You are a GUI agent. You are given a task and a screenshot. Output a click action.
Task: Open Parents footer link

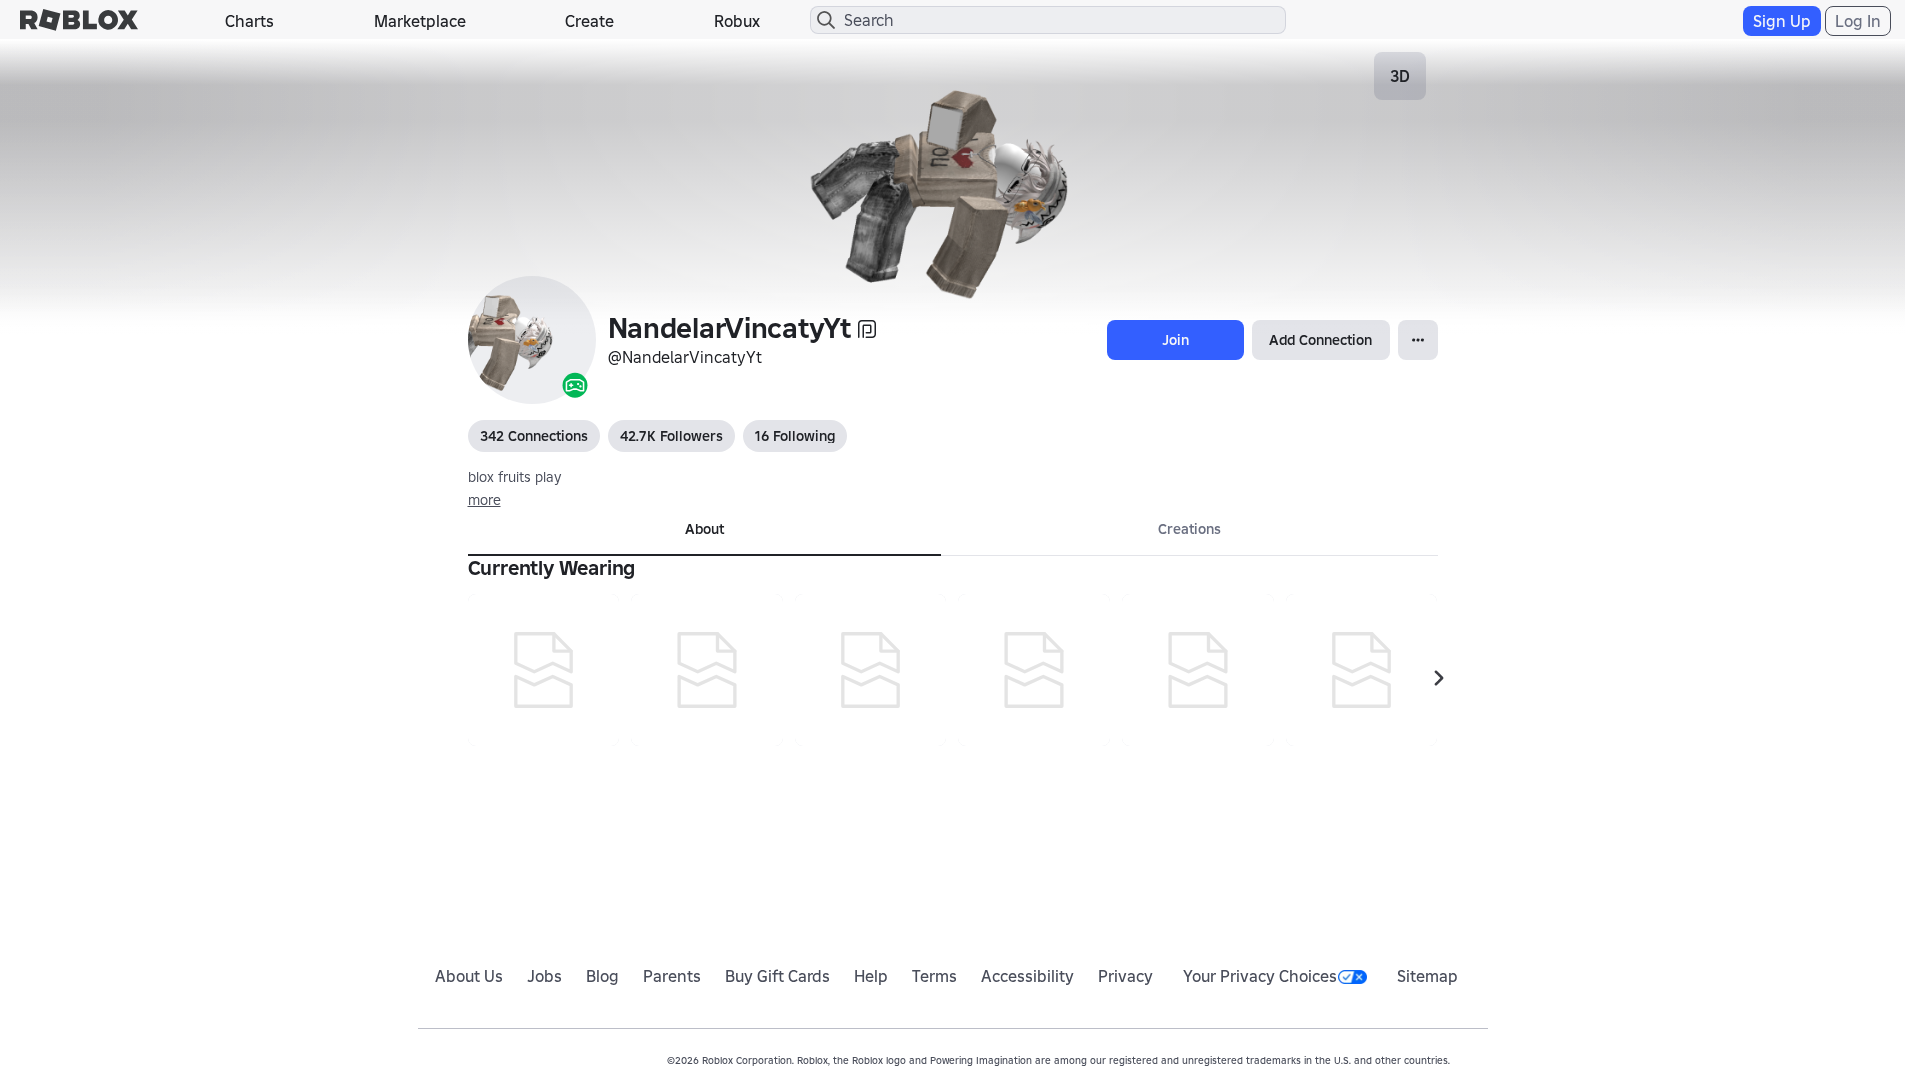click(x=672, y=976)
